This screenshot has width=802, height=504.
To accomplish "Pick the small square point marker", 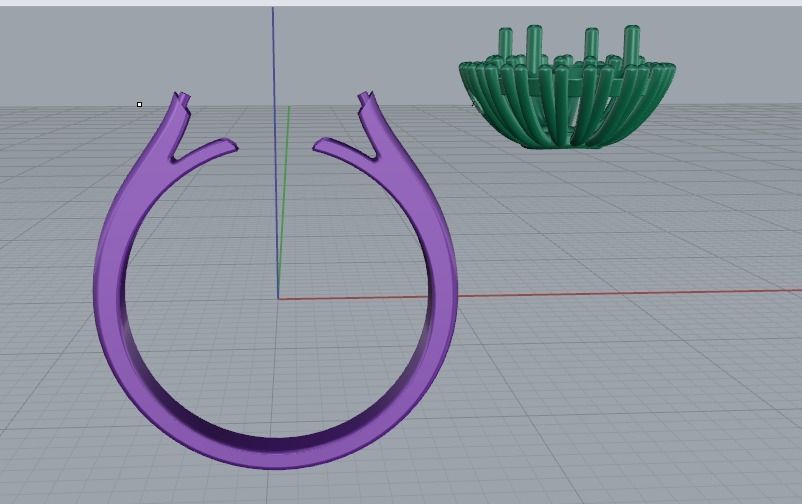I will pos(140,104).
